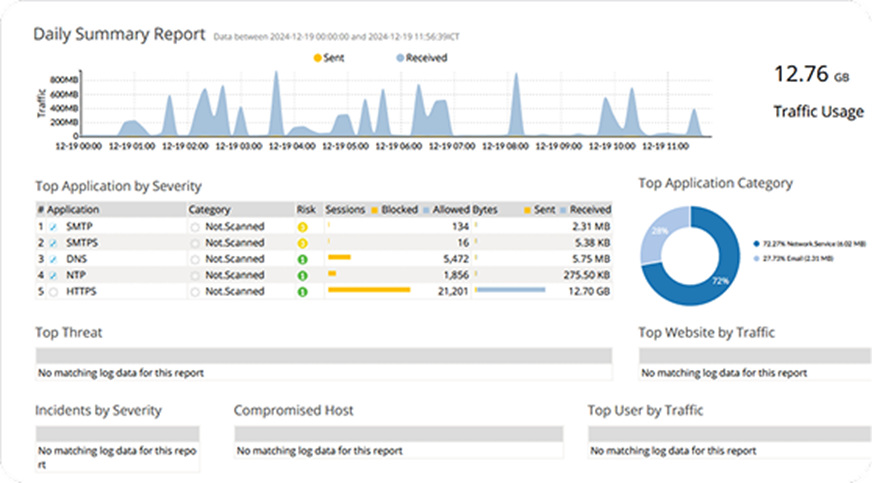
Task: Click the Sent legend swatch in Bytes header
Action: point(527,210)
